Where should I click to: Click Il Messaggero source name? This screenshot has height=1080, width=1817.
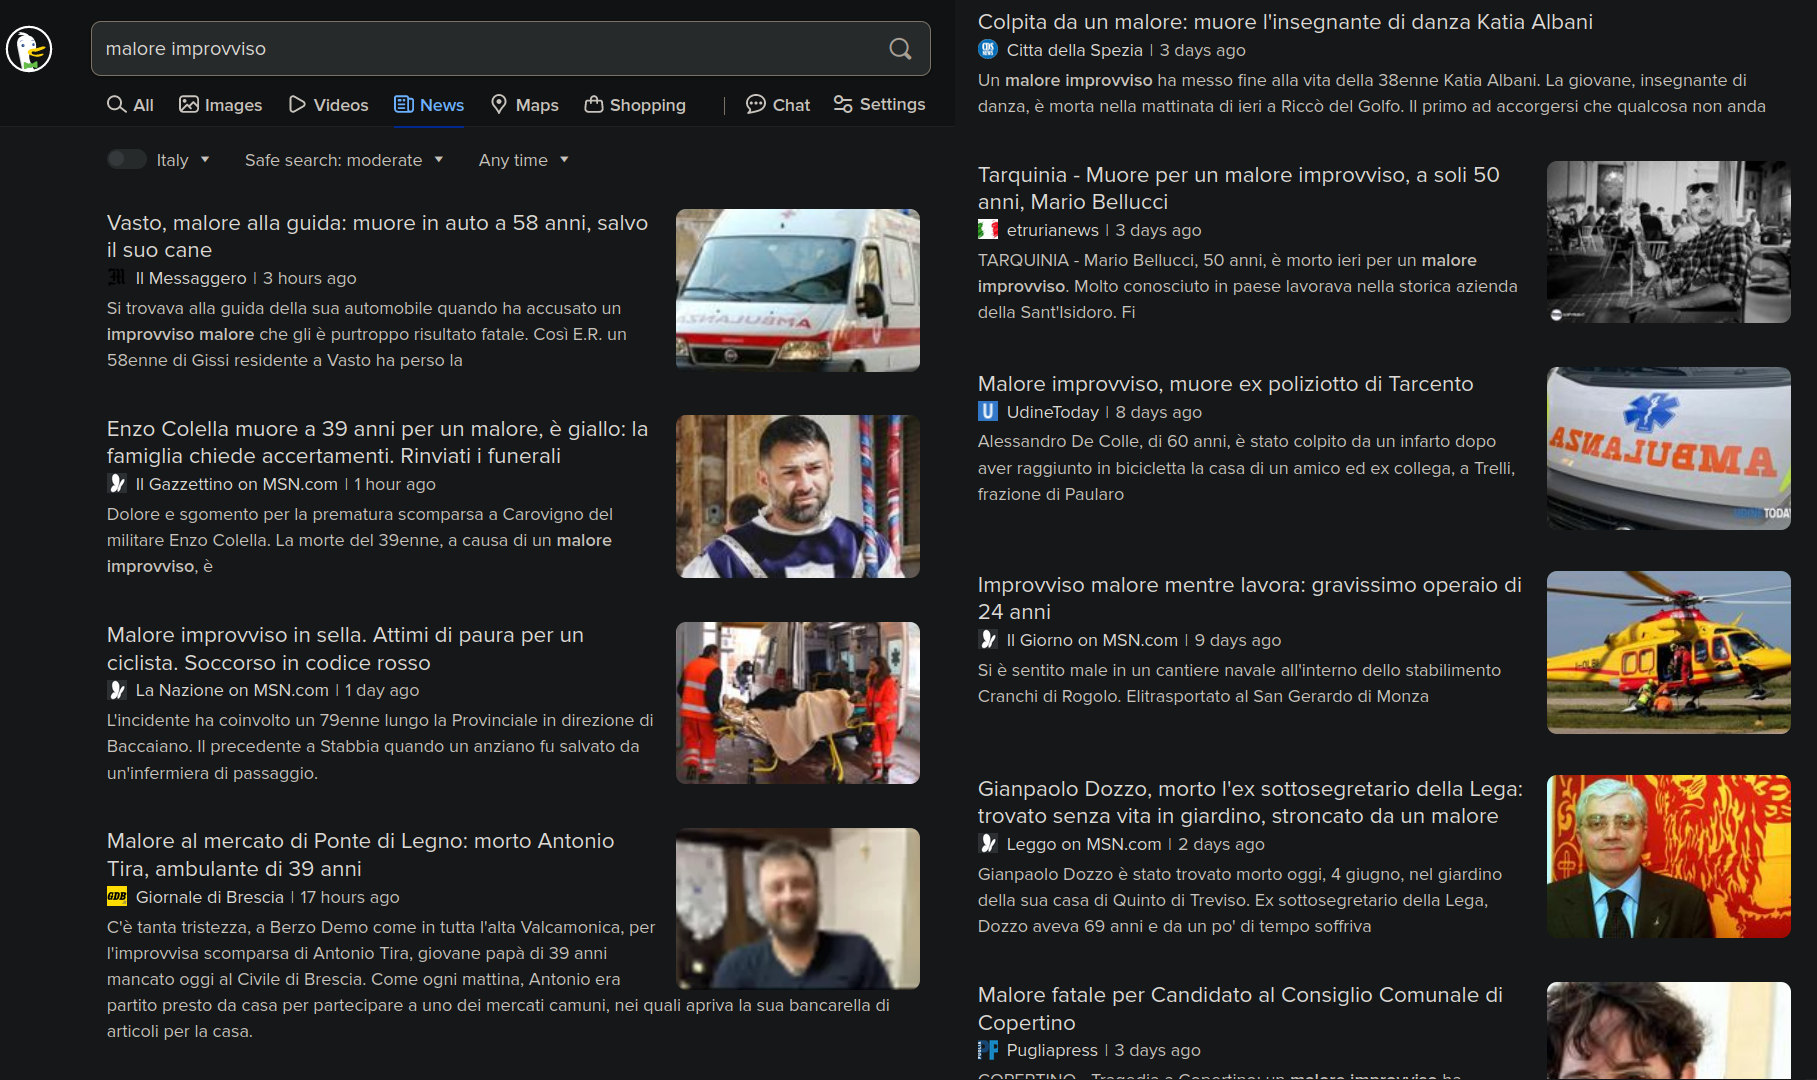[191, 278]
